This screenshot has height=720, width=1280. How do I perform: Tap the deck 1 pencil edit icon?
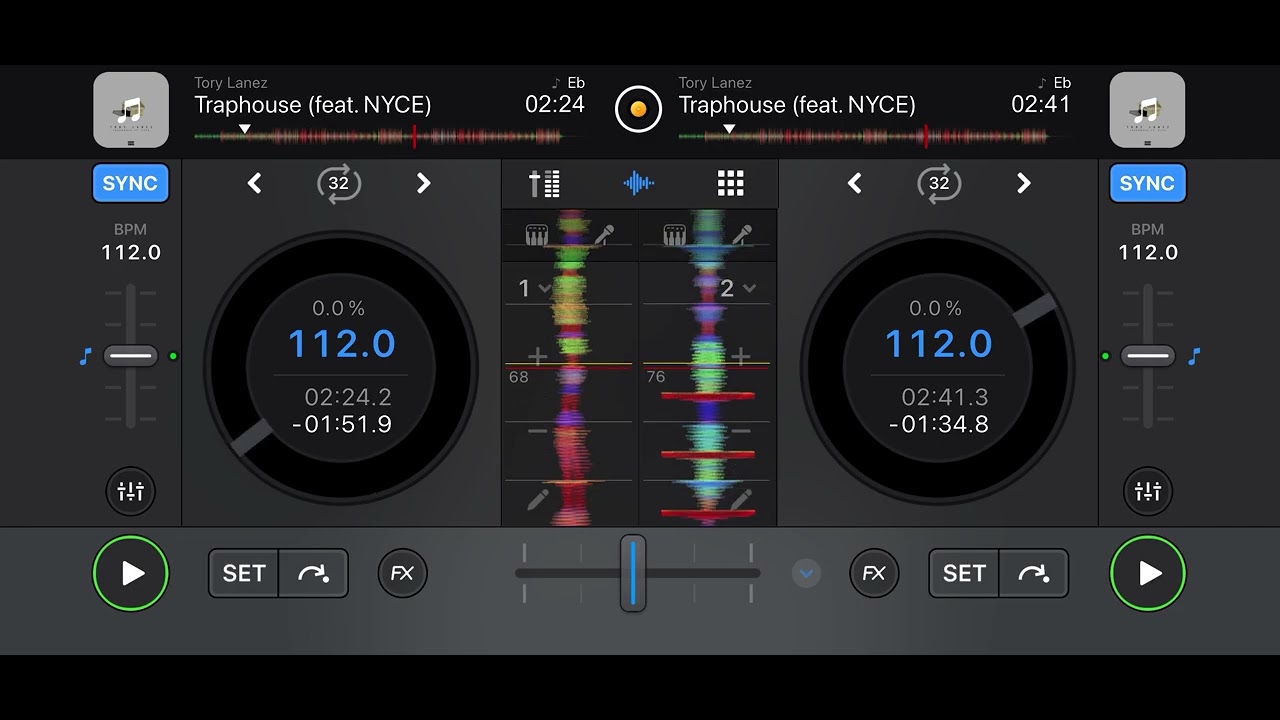click(x=538, y=499)
